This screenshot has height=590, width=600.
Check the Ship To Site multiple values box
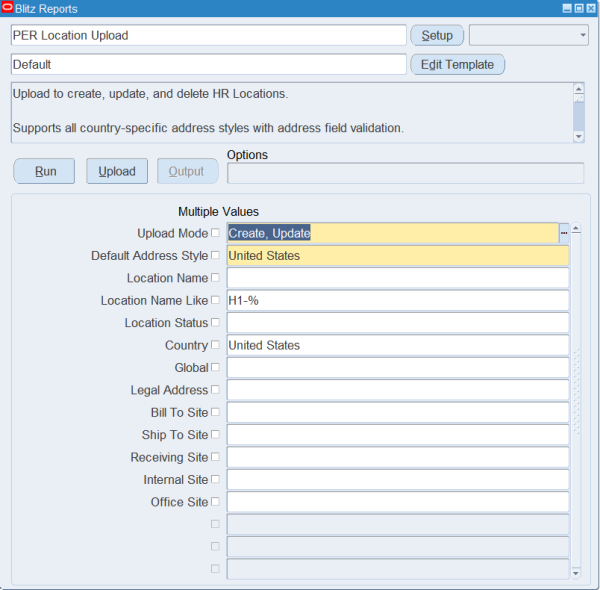point(215,434)
